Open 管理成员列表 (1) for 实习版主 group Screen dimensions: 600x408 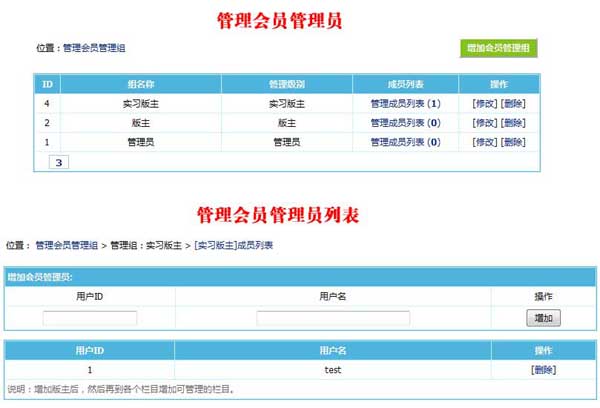[405, 103]
